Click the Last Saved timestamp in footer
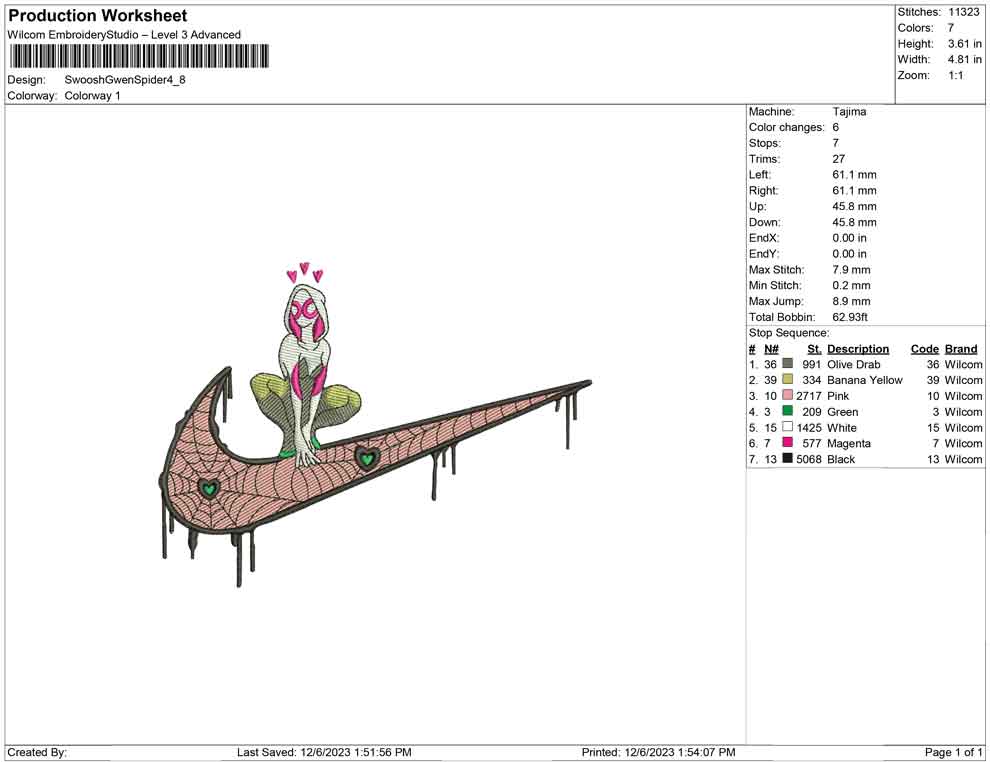This screenshot has height=762, width=990. 324,752
